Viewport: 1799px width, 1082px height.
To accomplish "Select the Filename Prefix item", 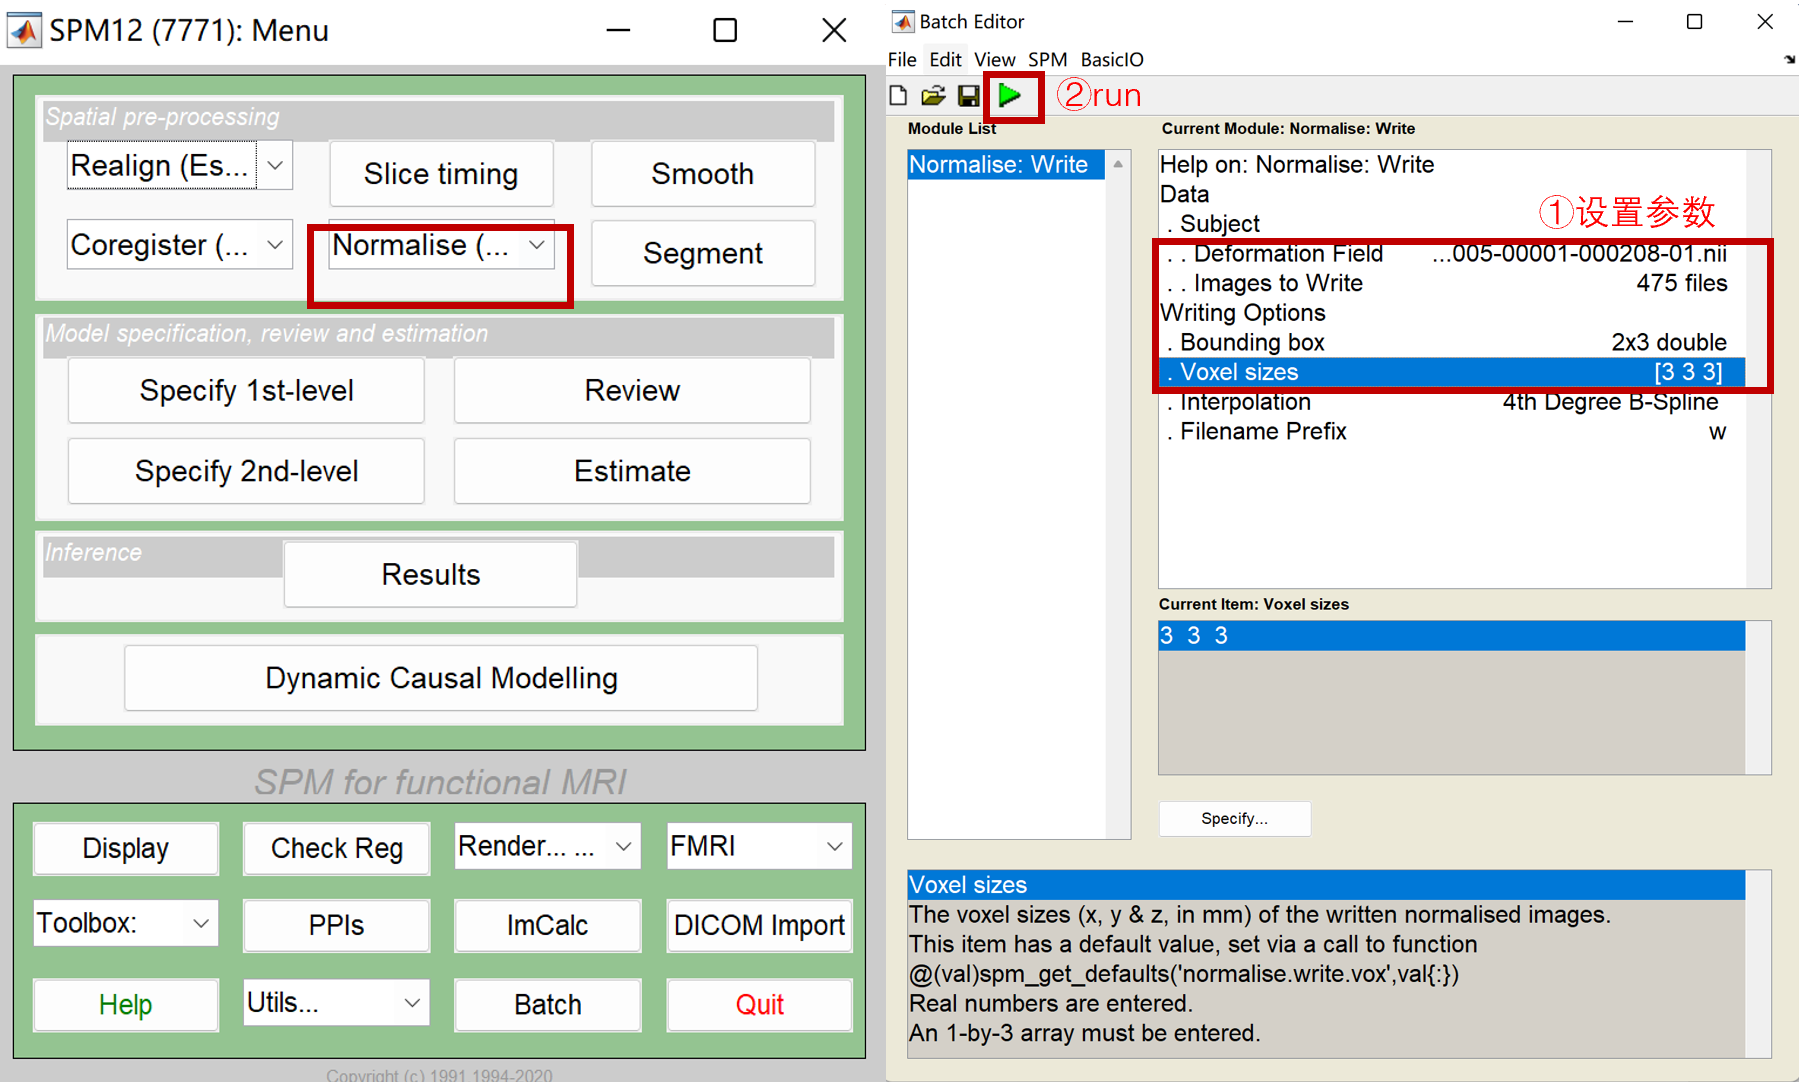I will (1452, 432).
